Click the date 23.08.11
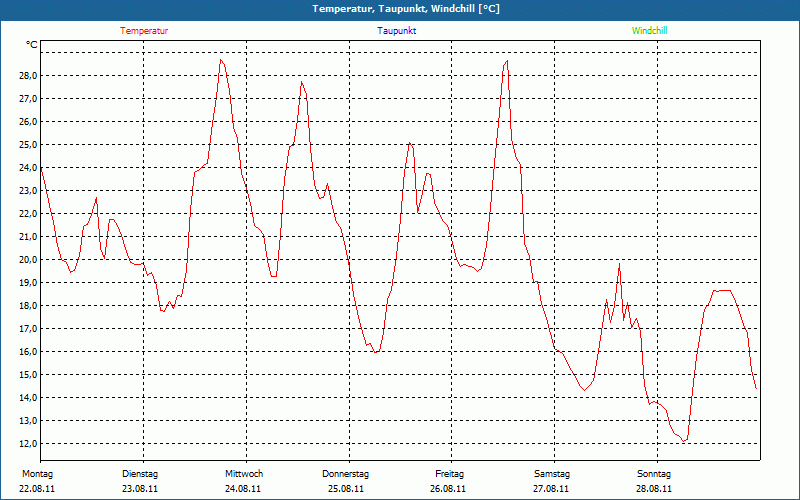Viewport: 800px width, 500px height. tap(140, 489)
